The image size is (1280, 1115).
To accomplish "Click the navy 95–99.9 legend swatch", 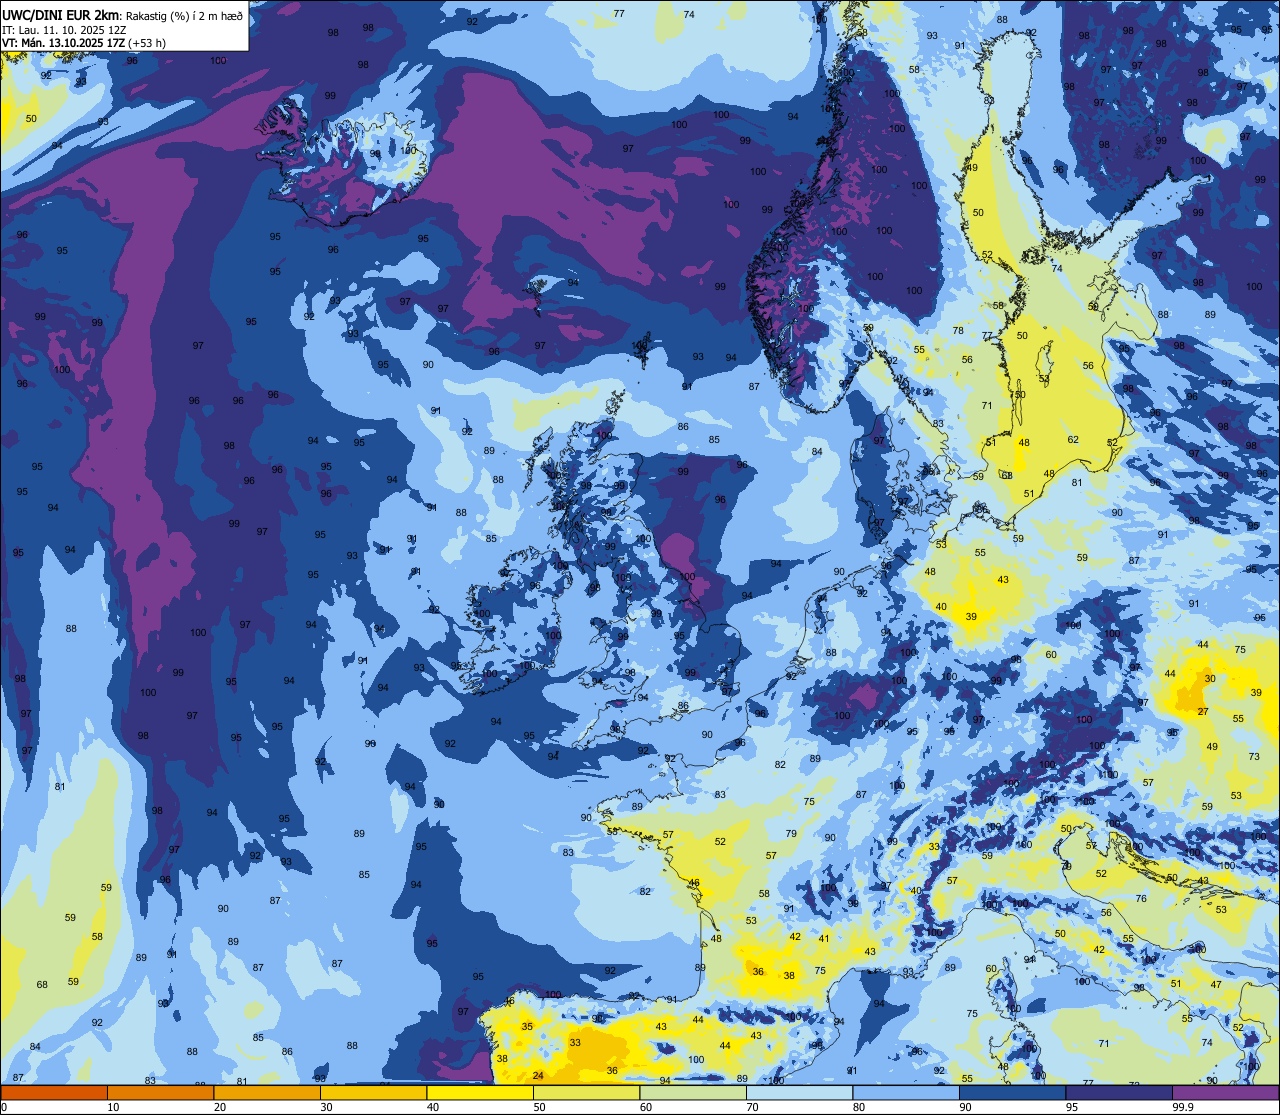I will pyautogui.click(x=1119, y=1091).
